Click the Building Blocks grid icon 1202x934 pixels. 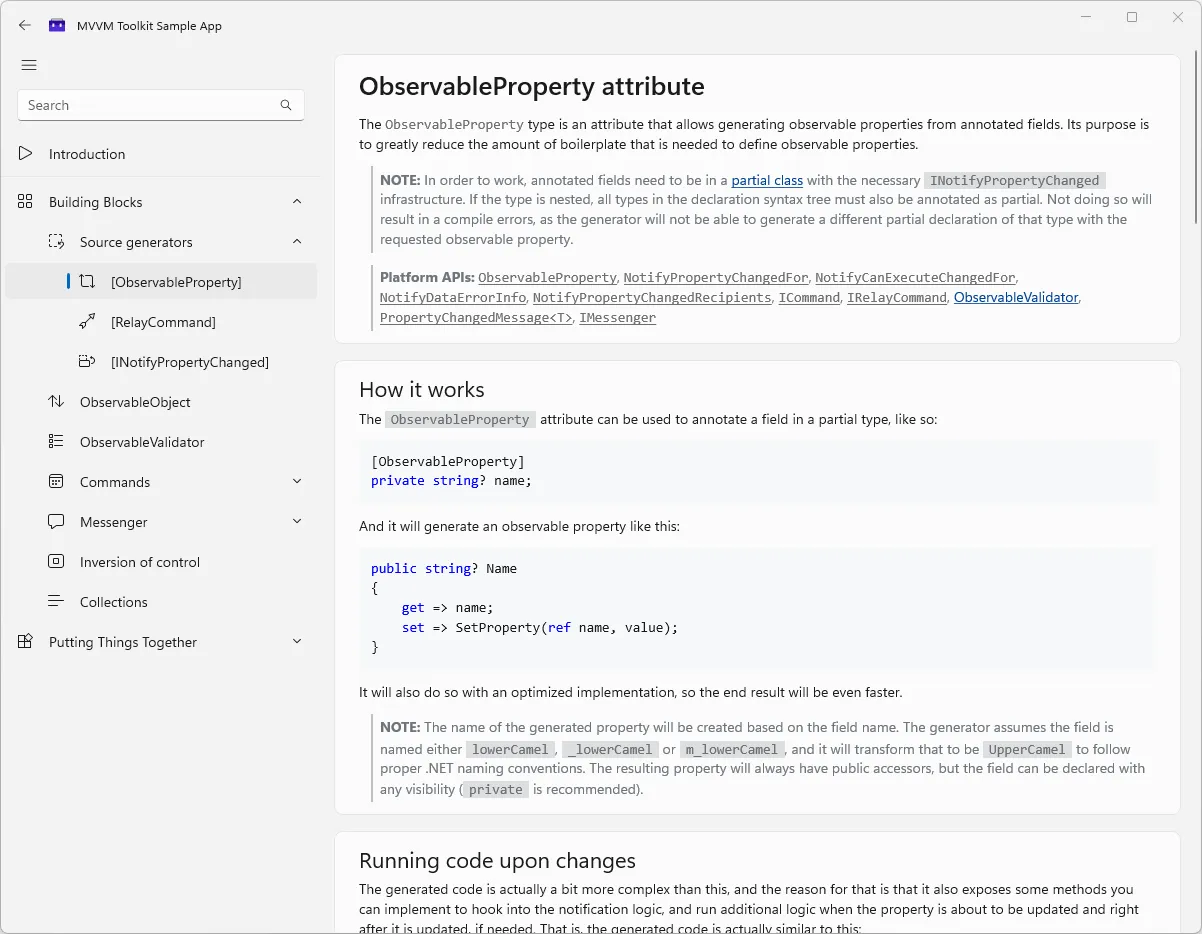click(25, 202)
